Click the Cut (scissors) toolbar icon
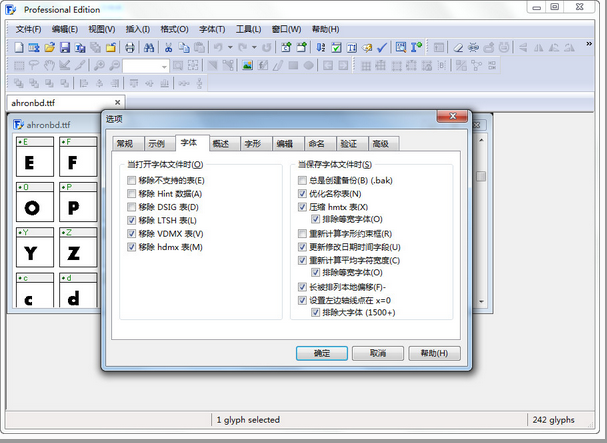Screen dimensions: 607x443 169,47
